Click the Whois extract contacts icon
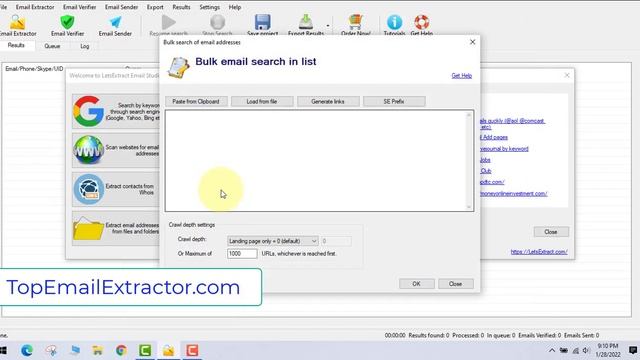 (89, 189)
